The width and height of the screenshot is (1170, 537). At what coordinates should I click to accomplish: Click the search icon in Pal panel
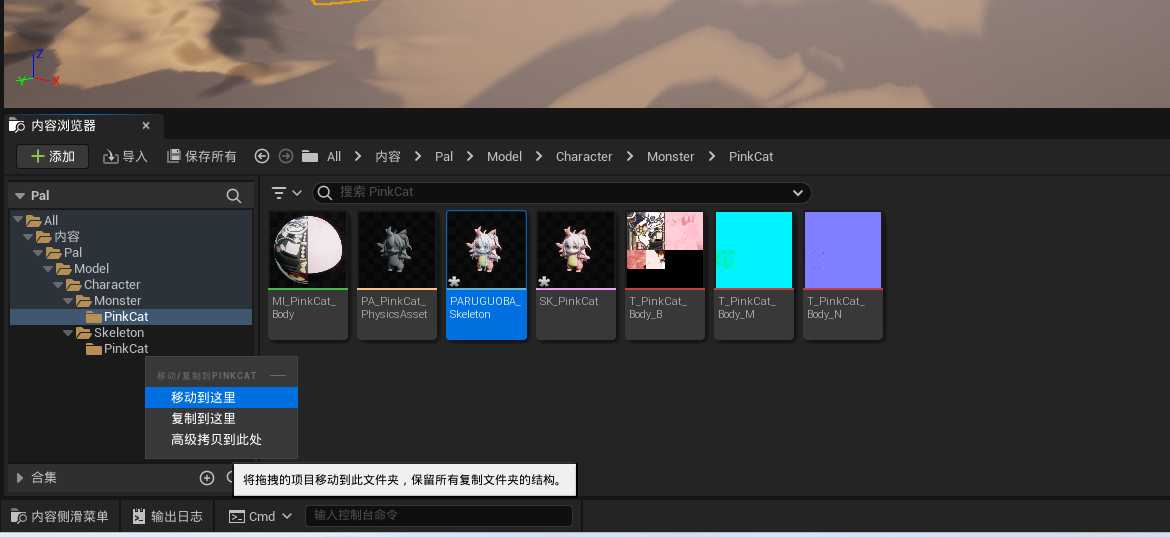[x=233, y=196]
